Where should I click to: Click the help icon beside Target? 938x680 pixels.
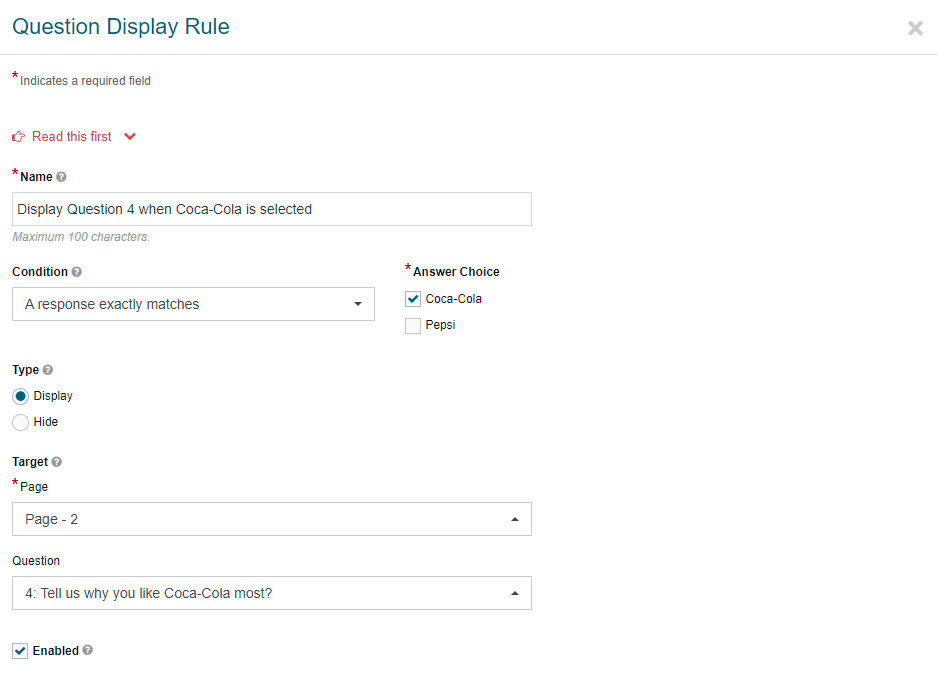(56, 462)
